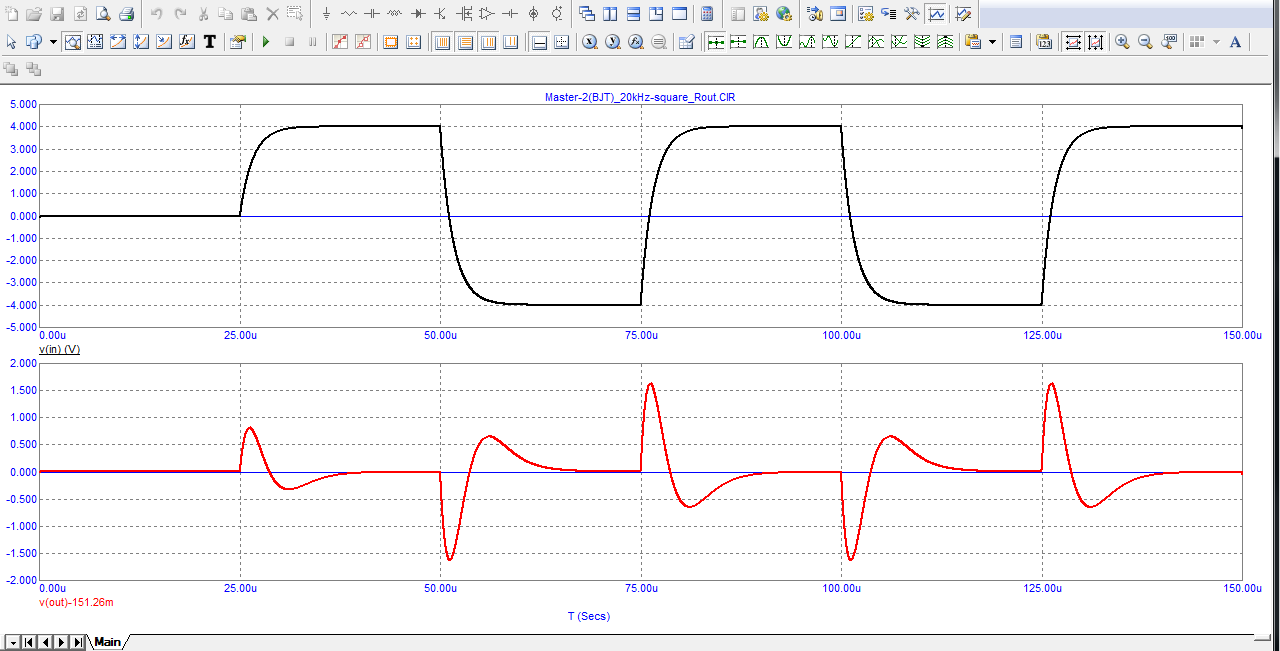Select the Opamp component icon
Image resolution: width=1280 pixels, height=651 pixels.
tap(487, 14)
